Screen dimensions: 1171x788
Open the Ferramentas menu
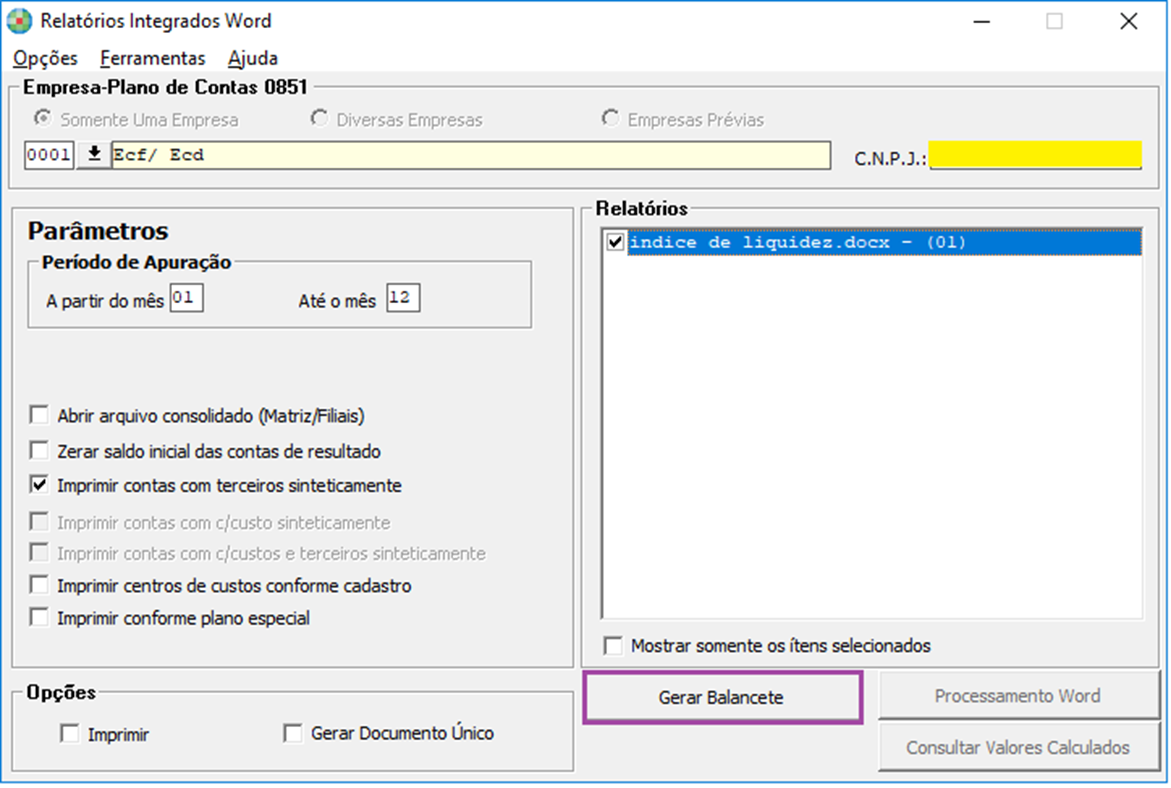[x=152, y=58]
